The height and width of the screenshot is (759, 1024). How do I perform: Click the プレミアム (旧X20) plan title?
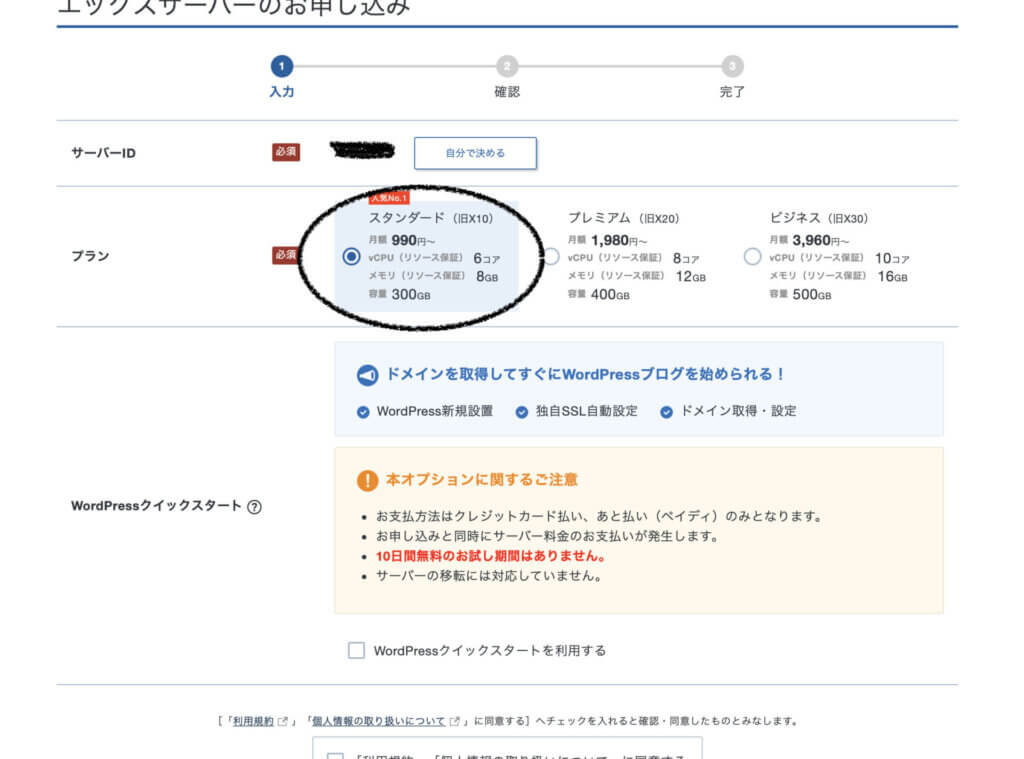tap(624, 218)
